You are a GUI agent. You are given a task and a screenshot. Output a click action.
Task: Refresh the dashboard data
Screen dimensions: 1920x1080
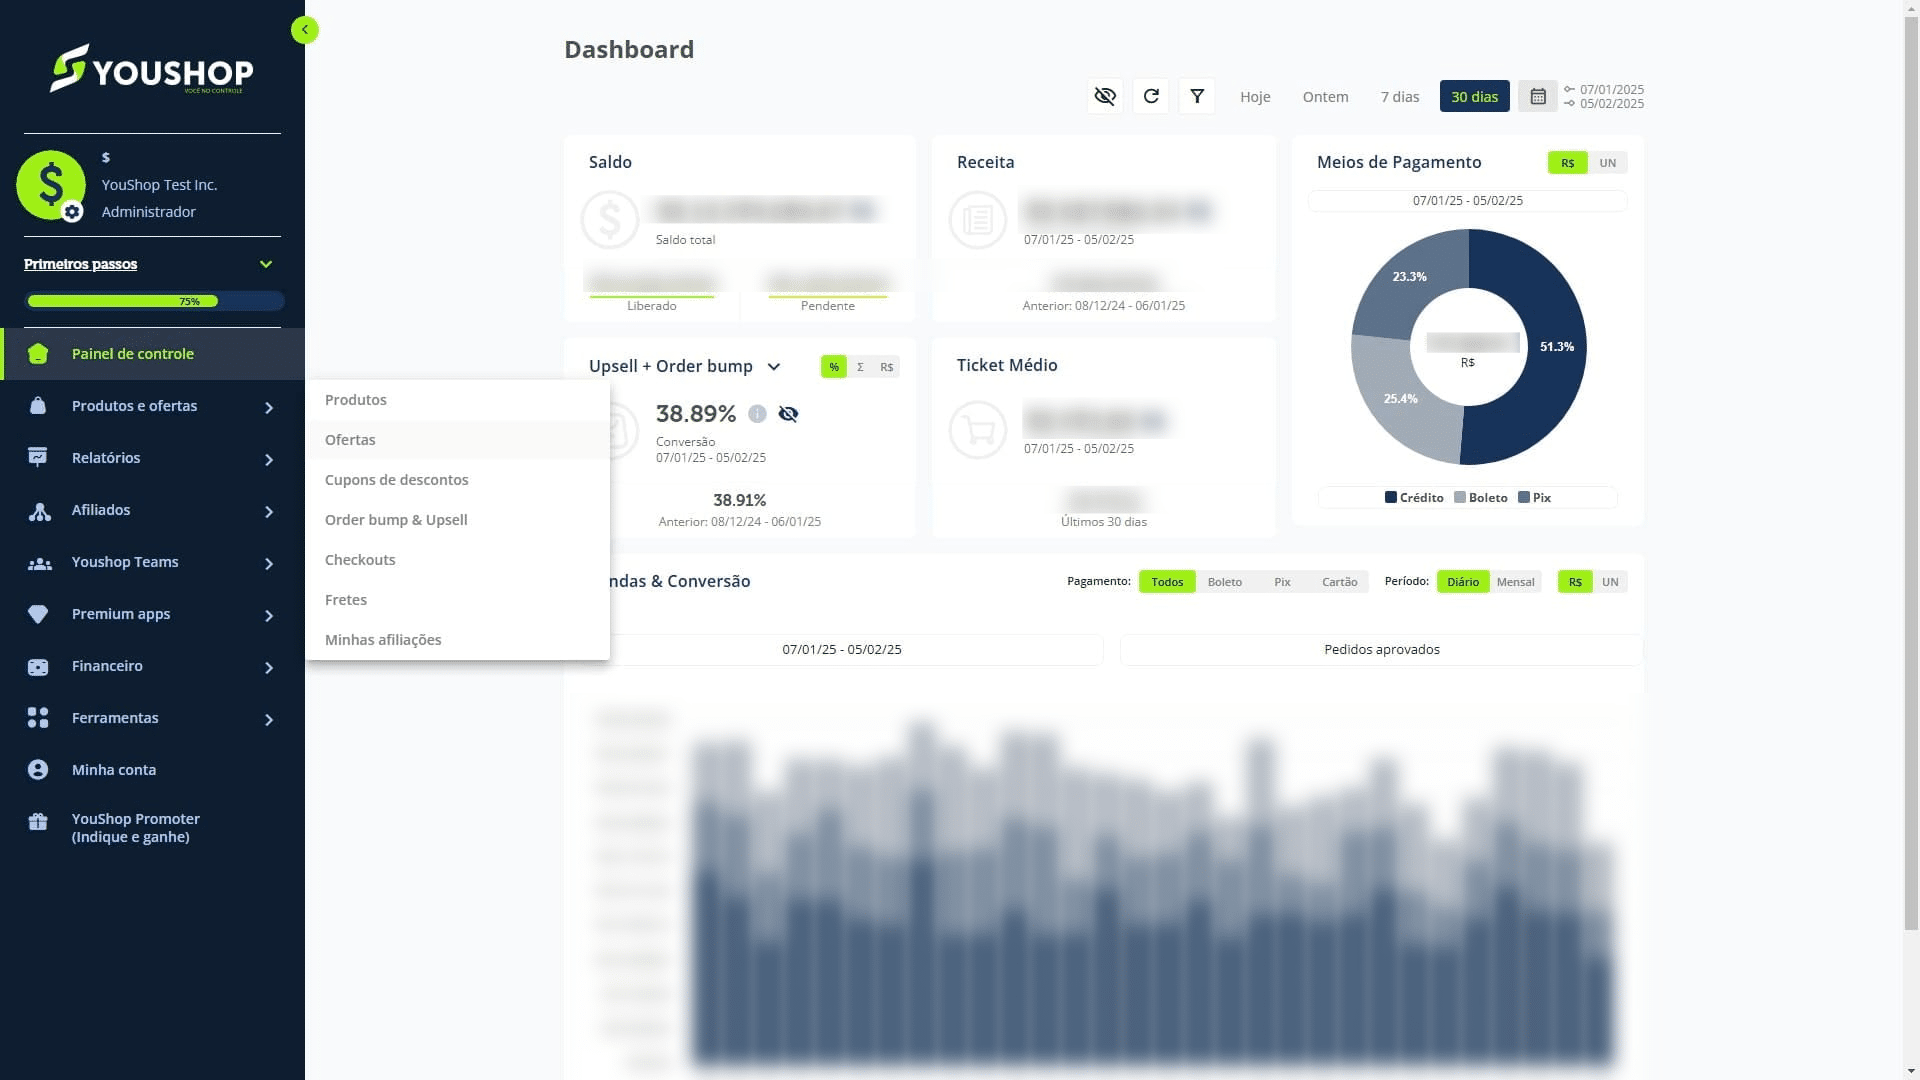pos(1151,96)
